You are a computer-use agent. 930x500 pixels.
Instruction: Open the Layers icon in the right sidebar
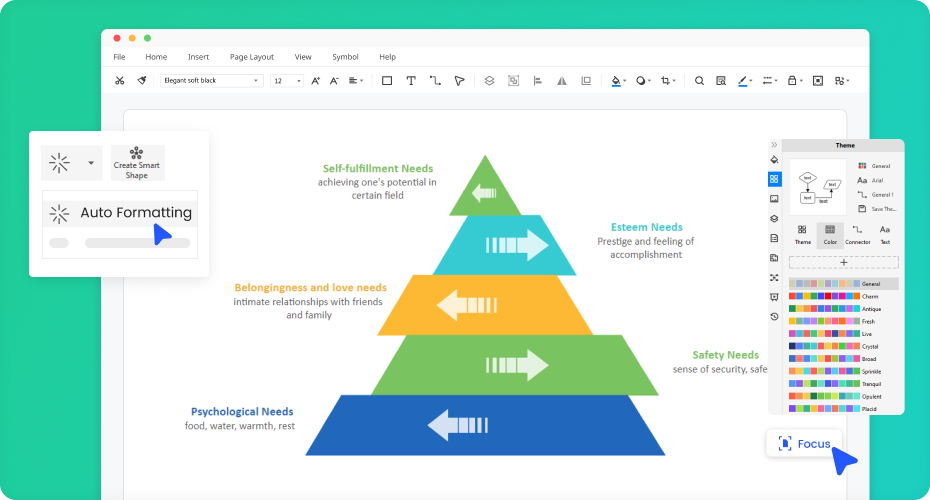[774, 218]
